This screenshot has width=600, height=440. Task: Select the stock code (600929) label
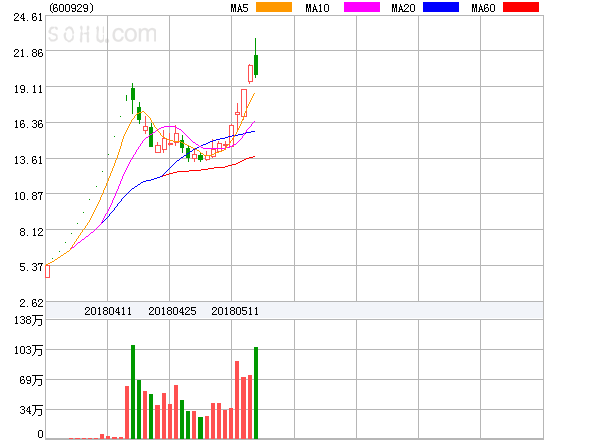coord(71,8)
